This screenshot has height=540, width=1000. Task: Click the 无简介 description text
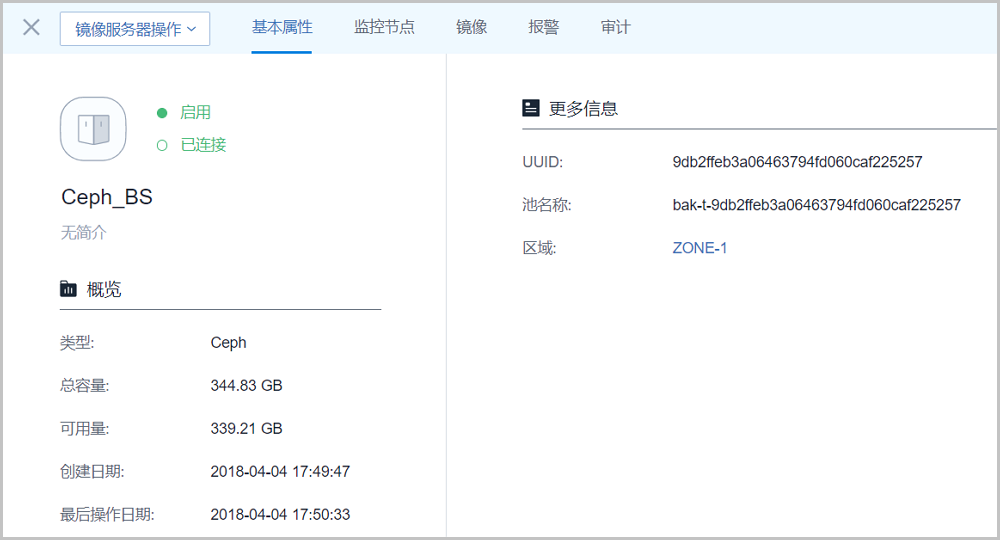tap(84, 233)
